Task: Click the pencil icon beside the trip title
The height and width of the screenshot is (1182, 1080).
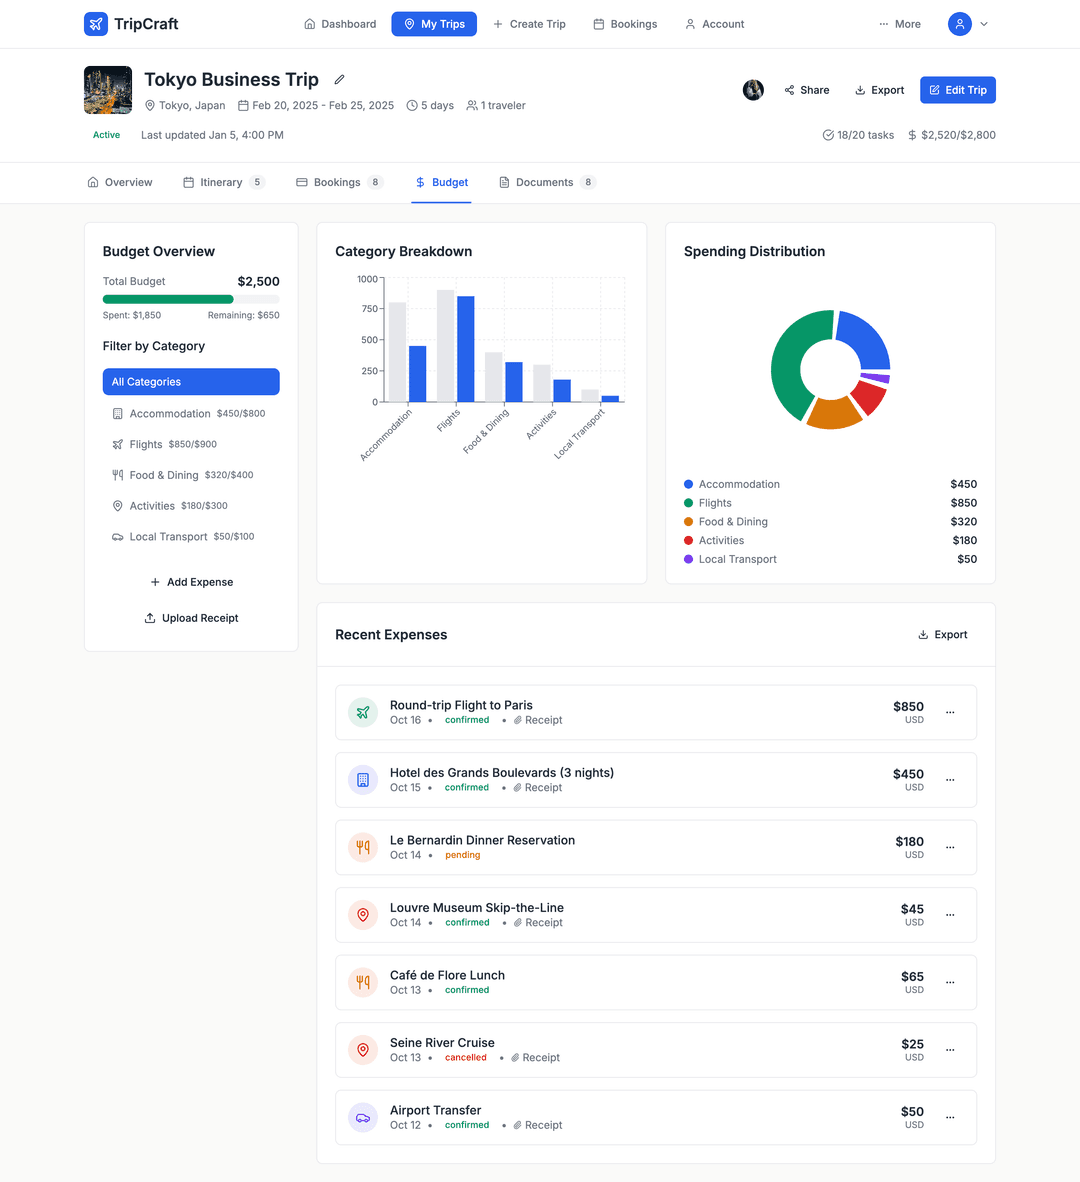Action: [339, 80]
